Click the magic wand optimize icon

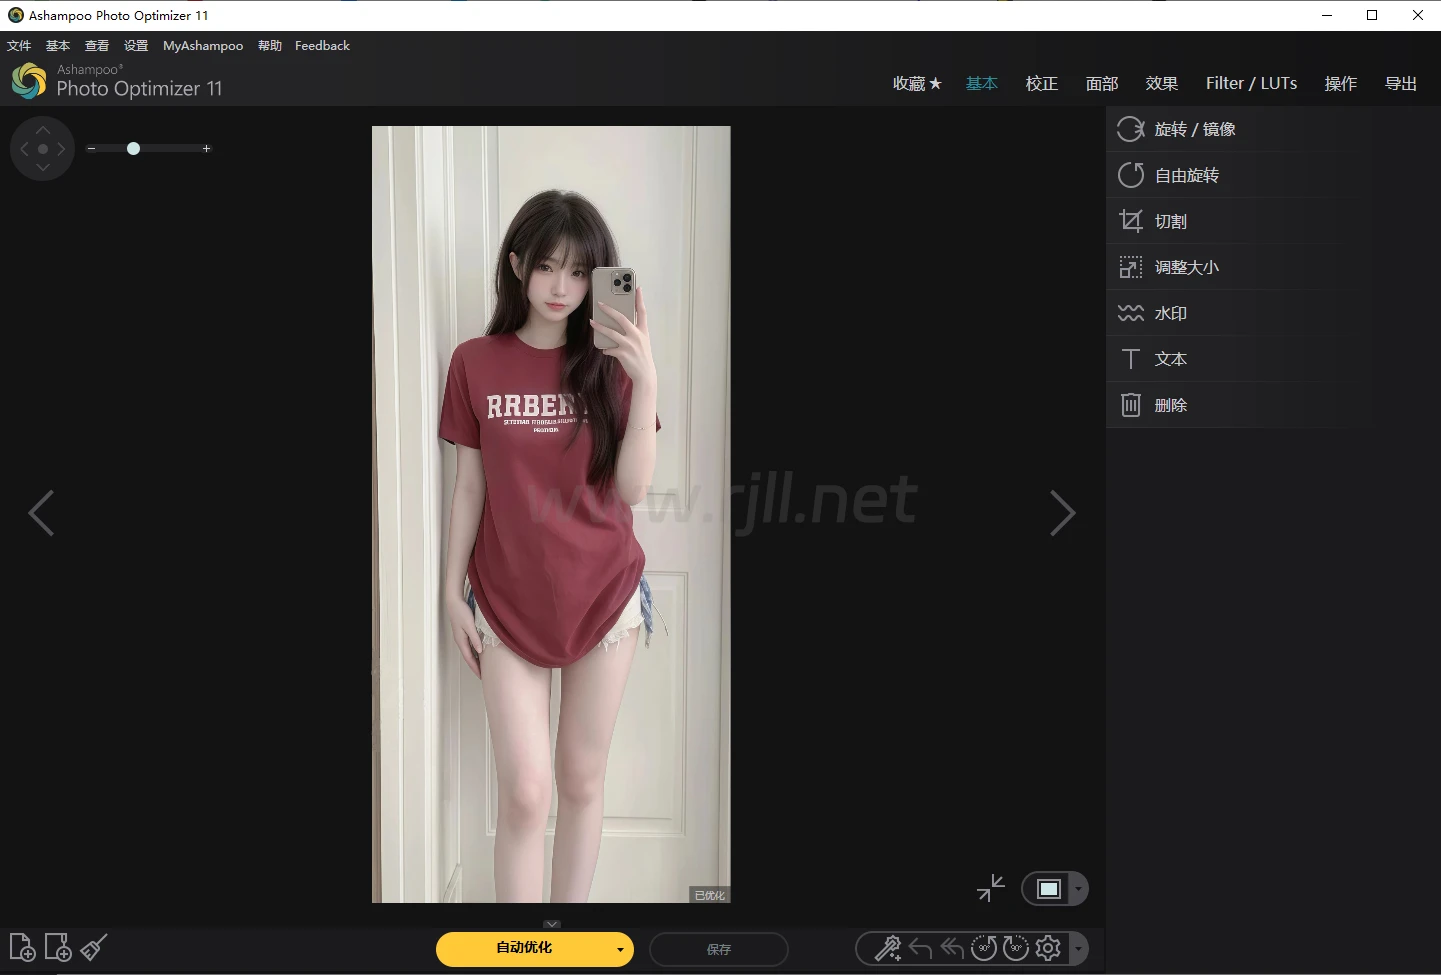pos(888,948)
